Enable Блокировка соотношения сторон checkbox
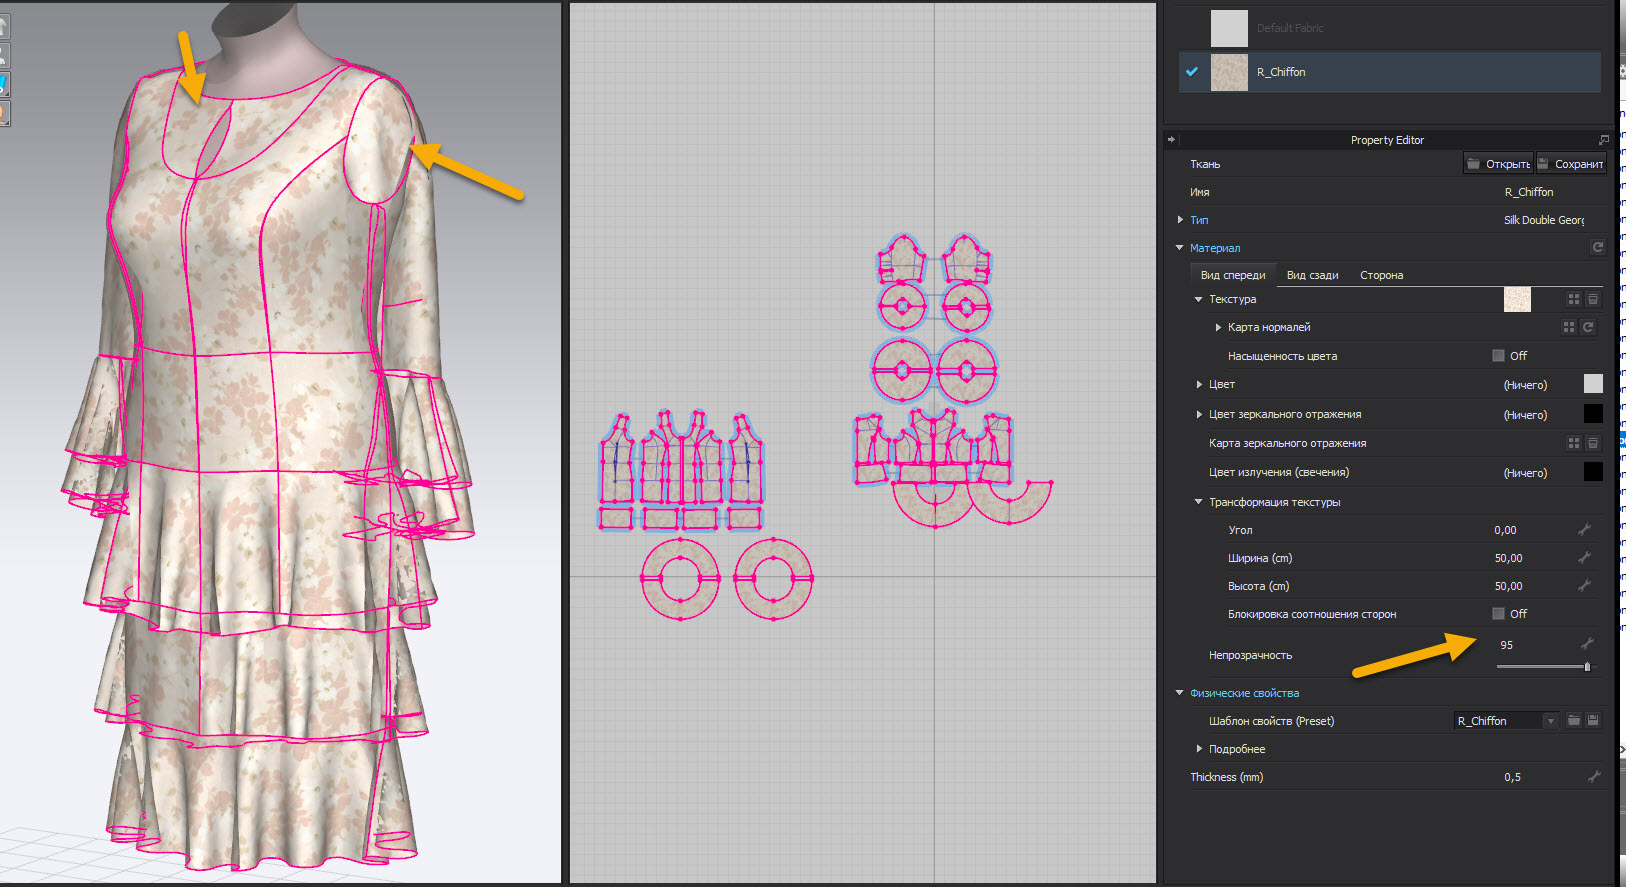This screenshot has height=887, width=1626. coord(1498,614)
